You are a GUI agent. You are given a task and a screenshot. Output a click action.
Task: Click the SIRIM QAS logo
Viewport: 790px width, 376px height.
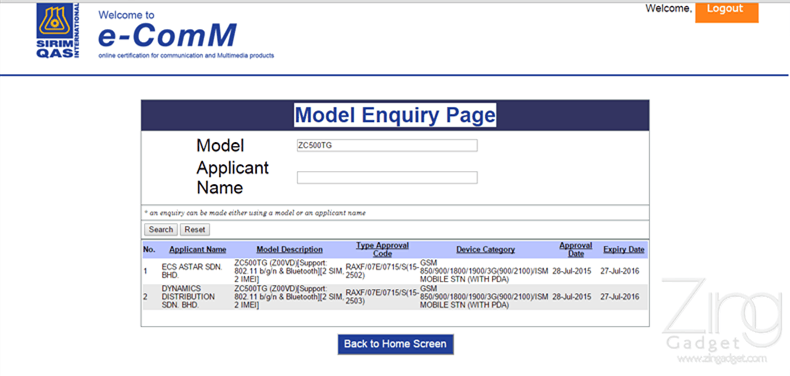point(57,31)
